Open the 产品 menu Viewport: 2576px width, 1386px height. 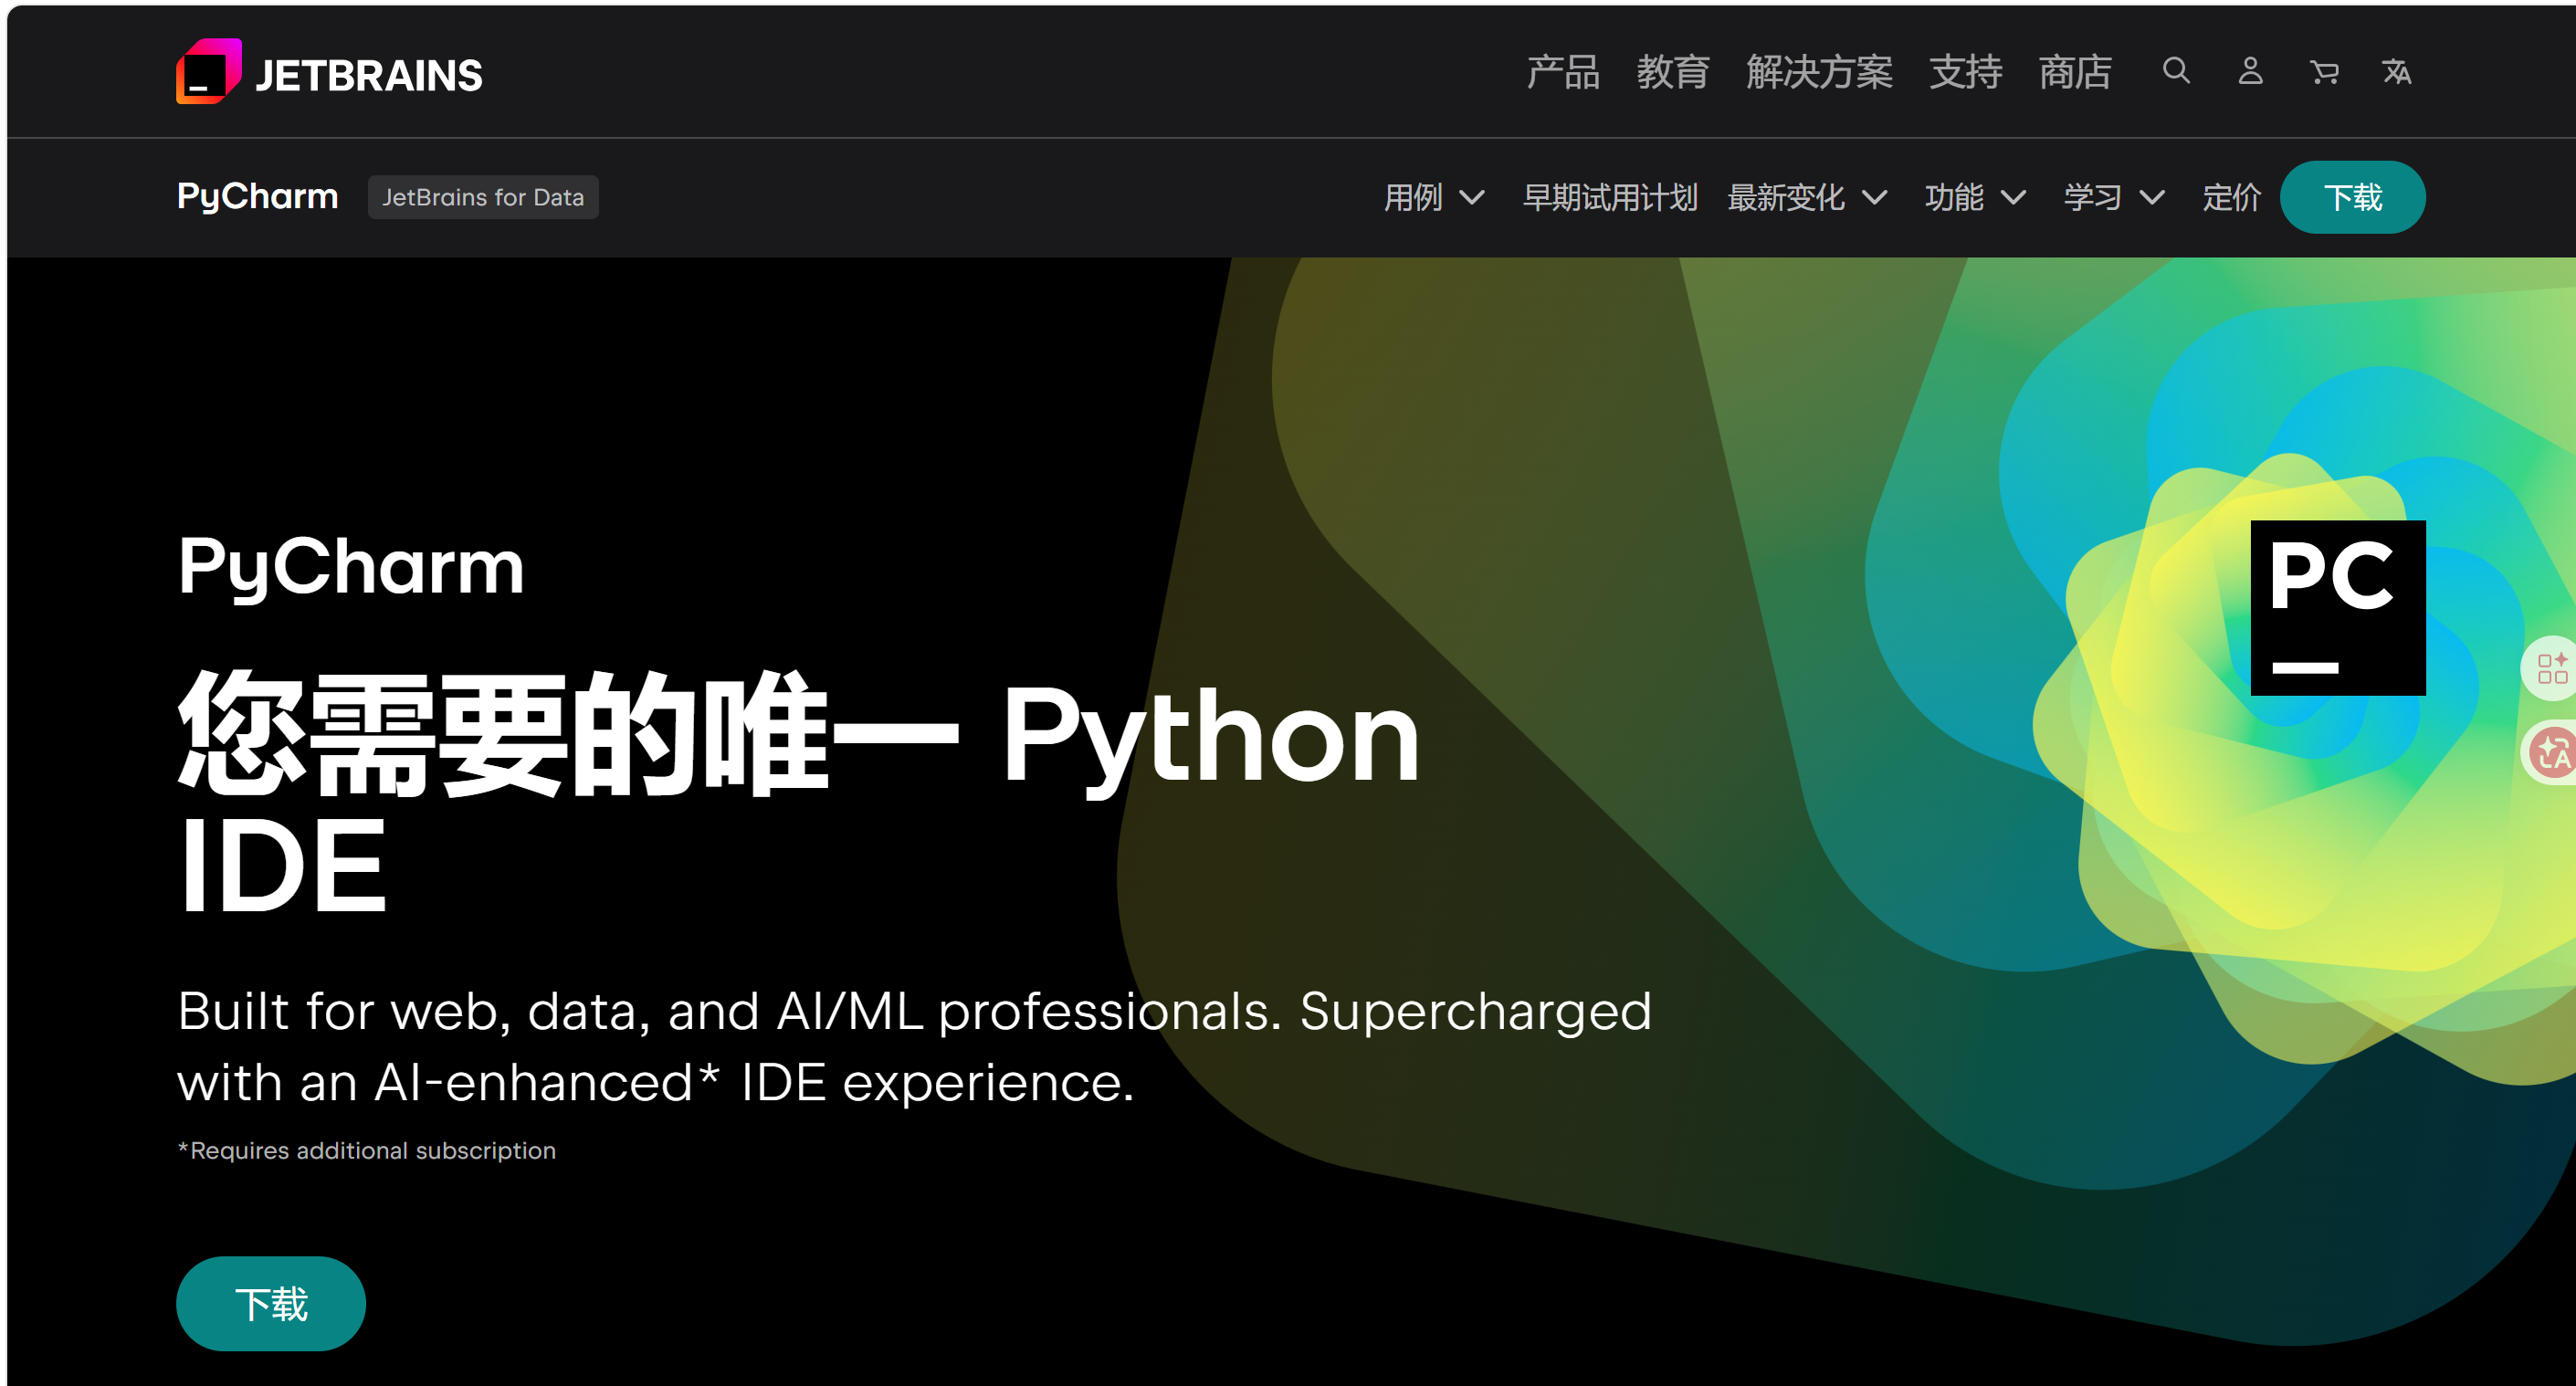[1562, 72]
